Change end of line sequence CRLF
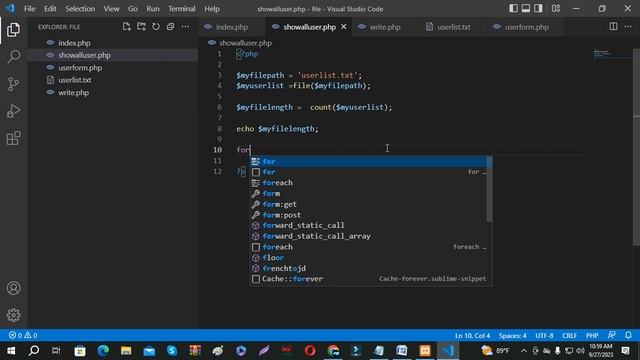This screenshot has width=640, height=360. point(569,336)
